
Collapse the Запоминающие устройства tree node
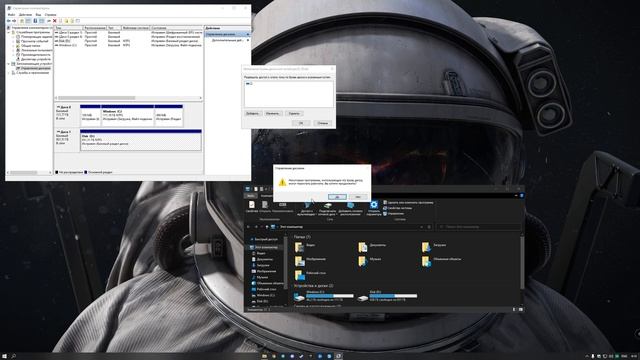(9, 64)
